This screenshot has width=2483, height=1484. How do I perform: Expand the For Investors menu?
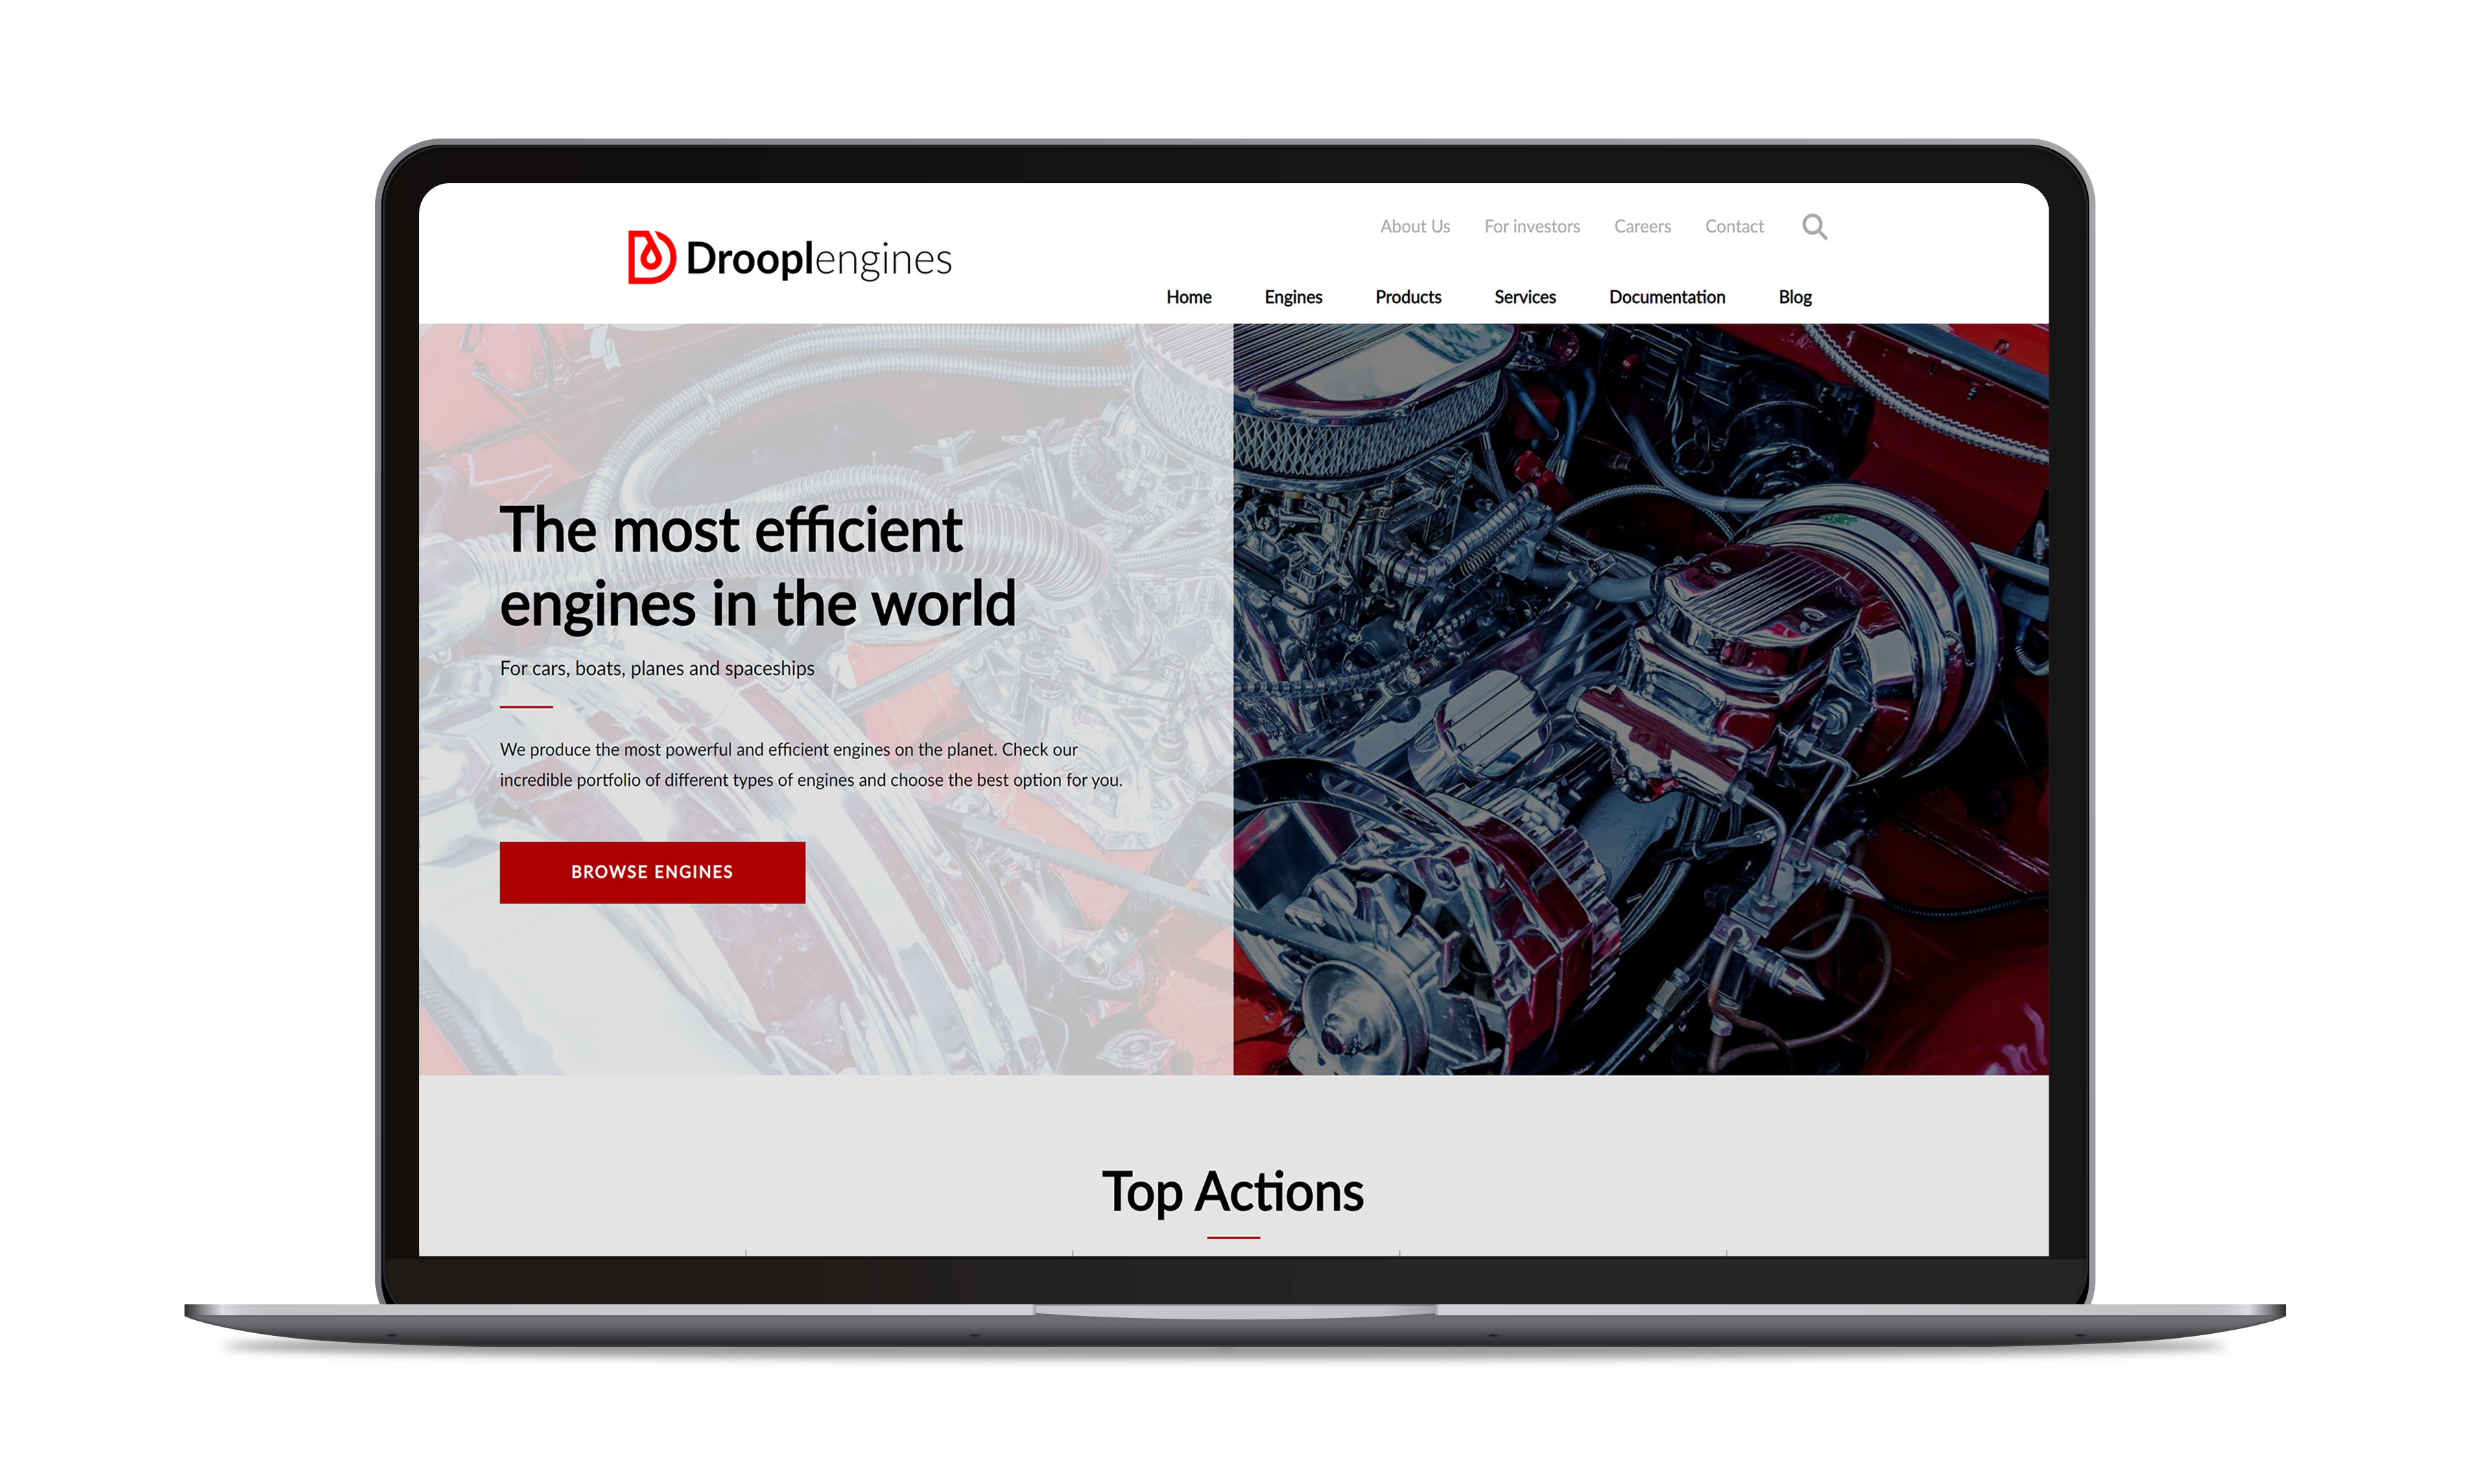[1531, 226]
